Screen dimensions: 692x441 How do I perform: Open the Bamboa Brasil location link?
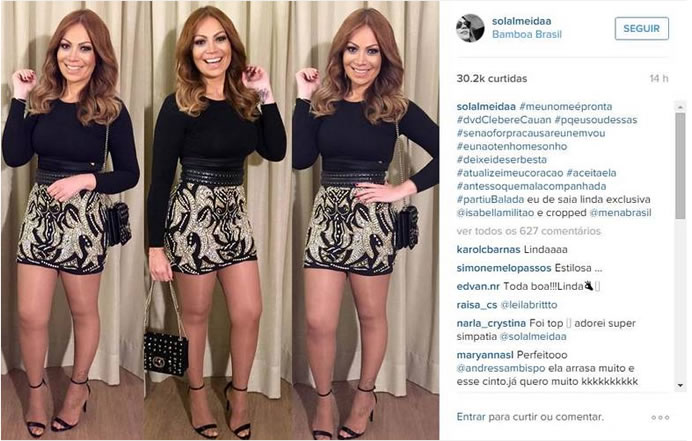(x=527, y=34)
